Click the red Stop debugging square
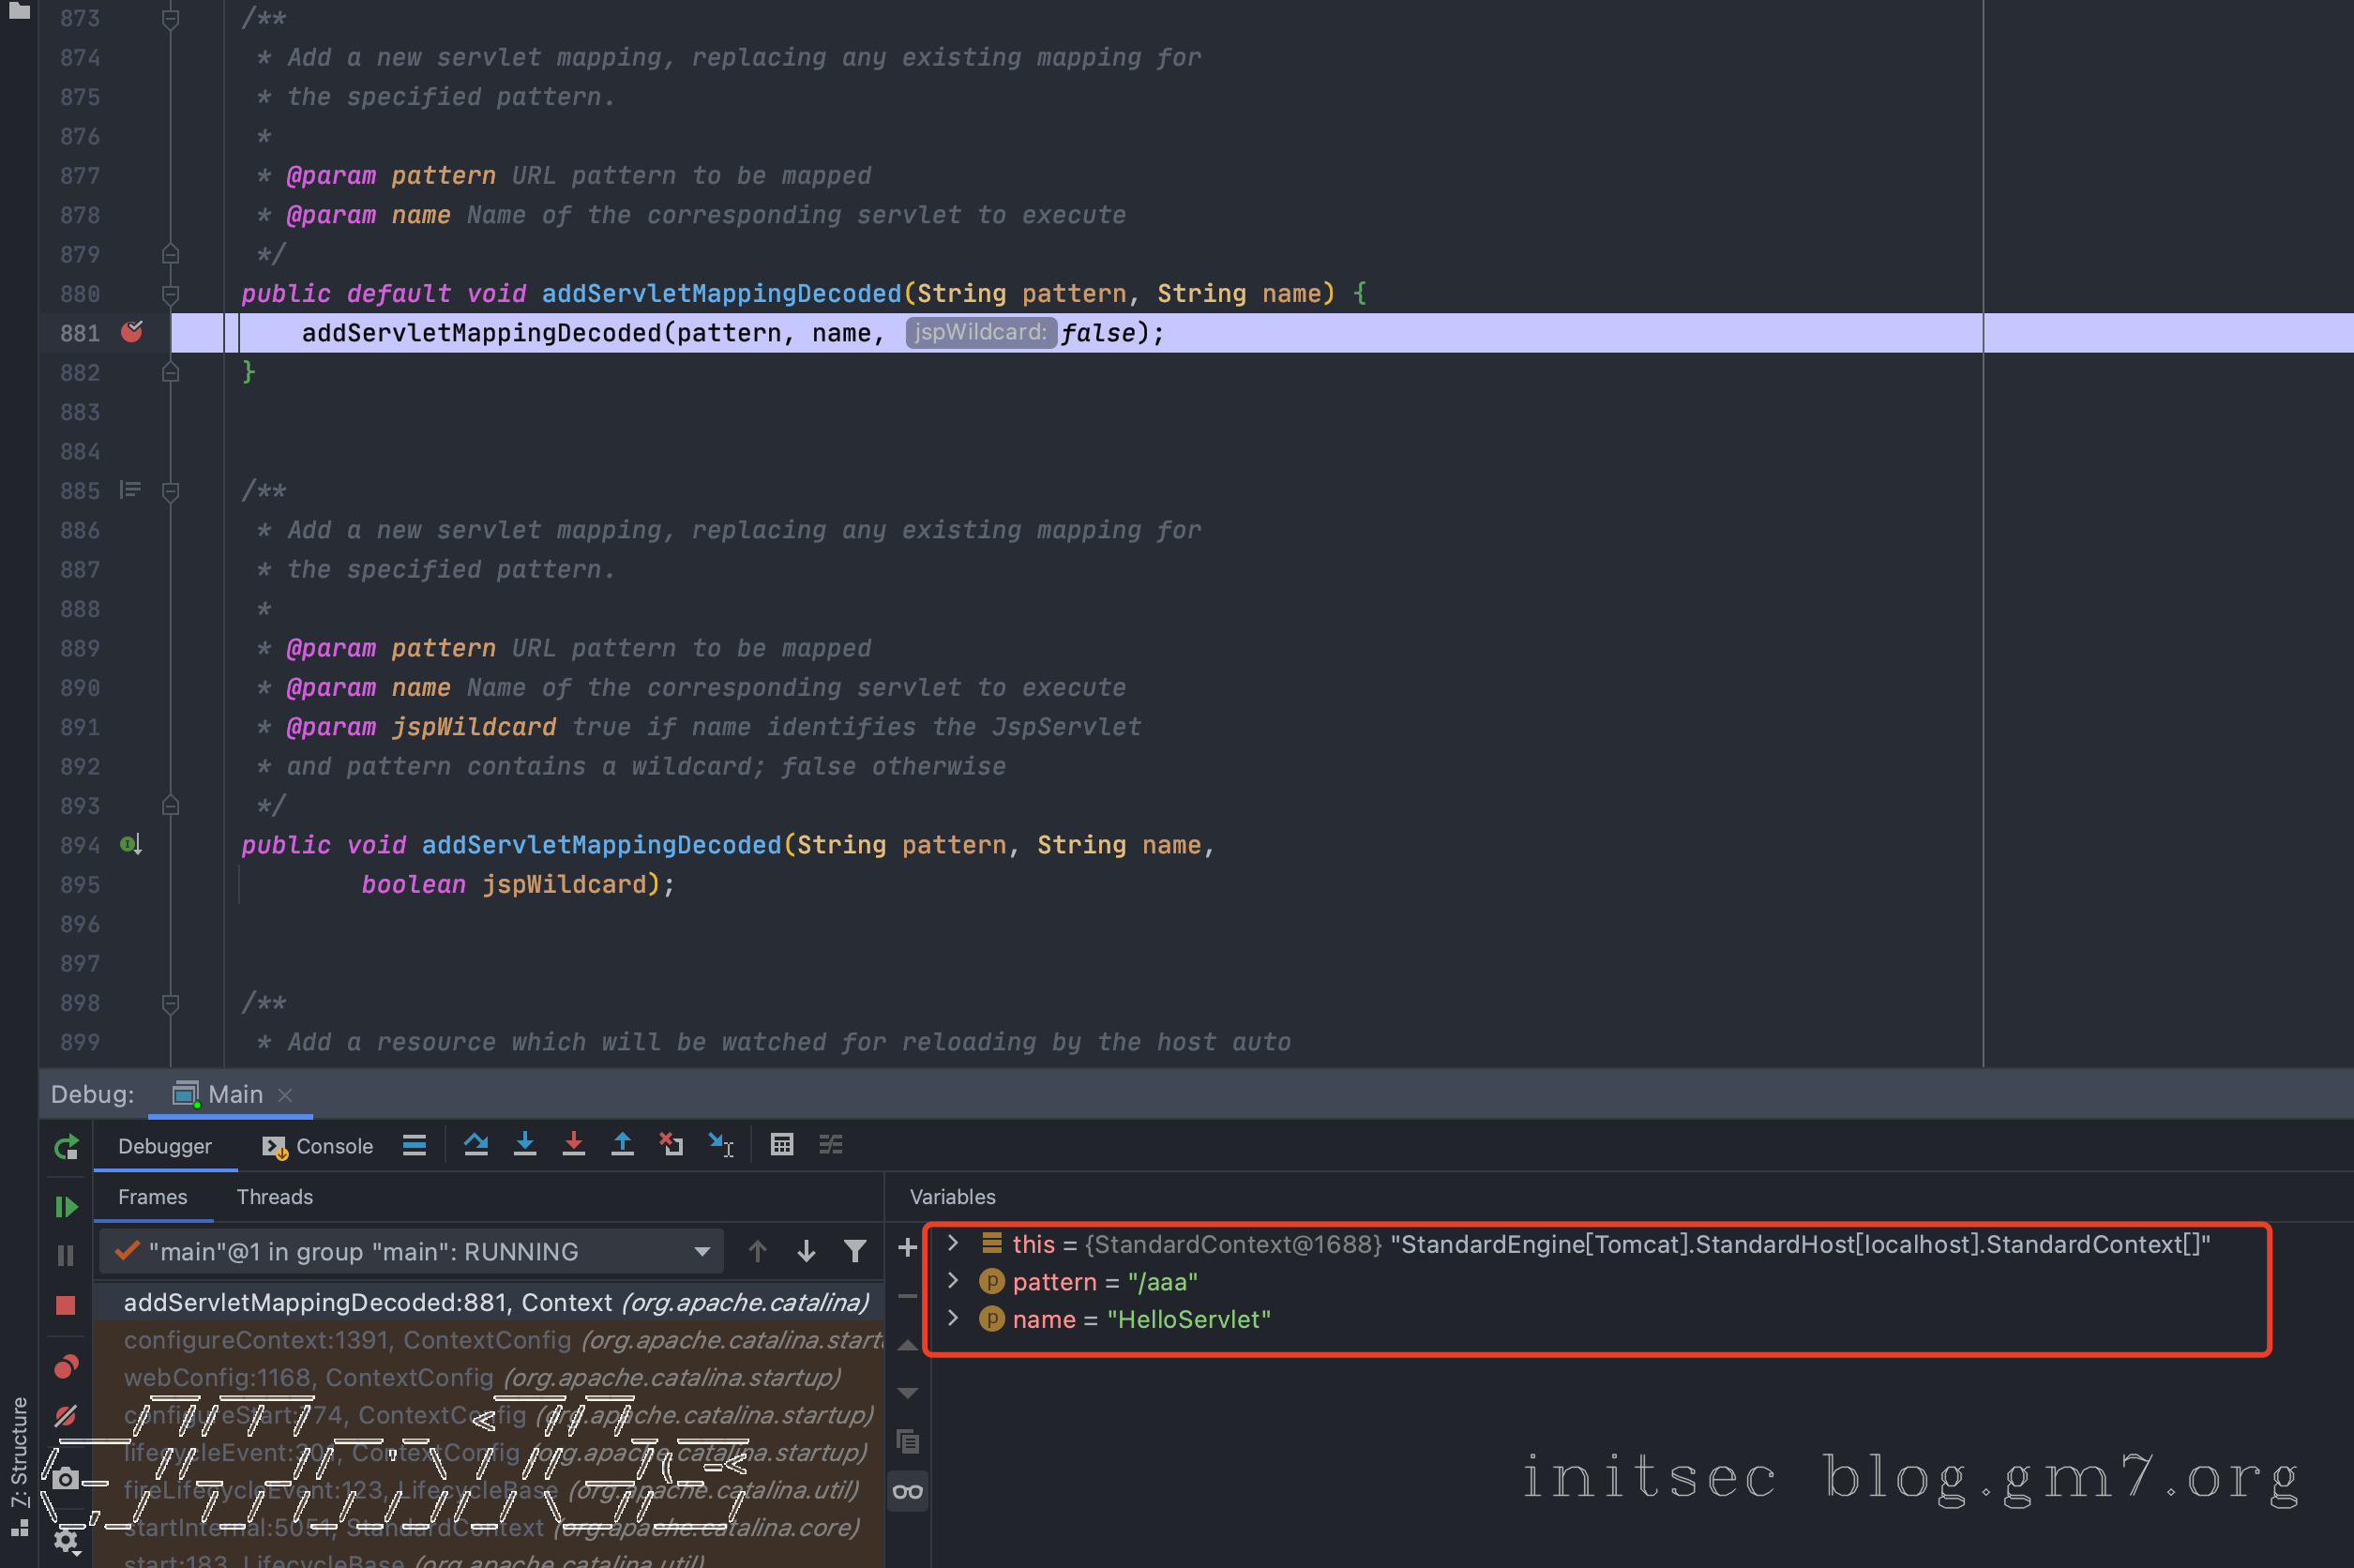 point(66,1305)
